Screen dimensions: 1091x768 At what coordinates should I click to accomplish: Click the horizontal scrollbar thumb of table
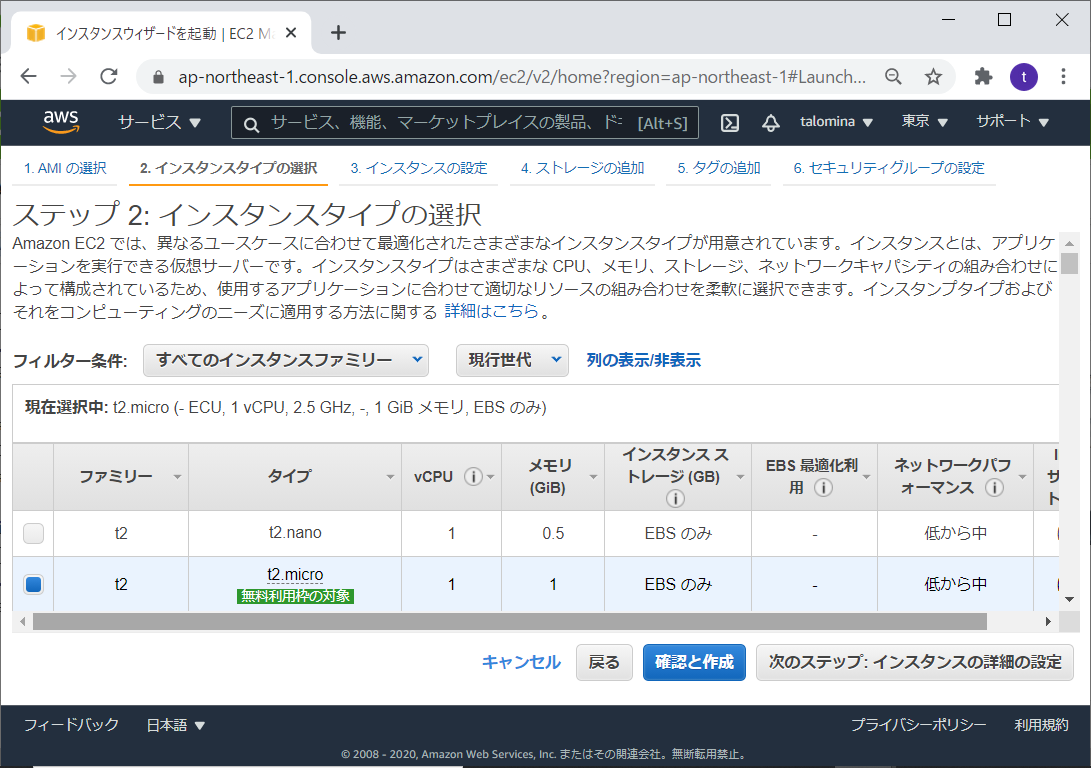click(509, 621)
